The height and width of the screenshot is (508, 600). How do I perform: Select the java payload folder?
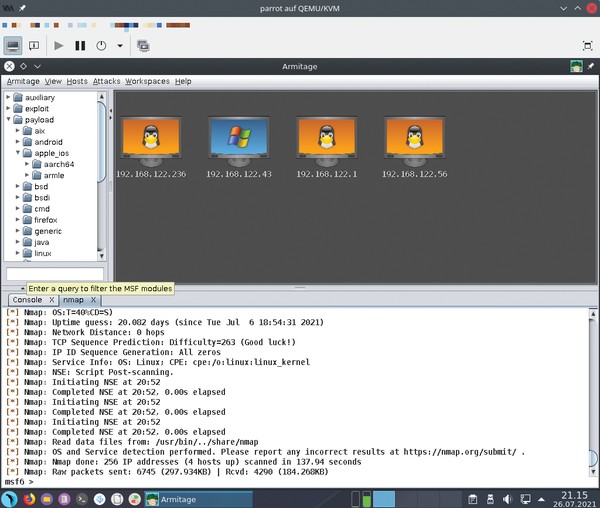[36, 242]
